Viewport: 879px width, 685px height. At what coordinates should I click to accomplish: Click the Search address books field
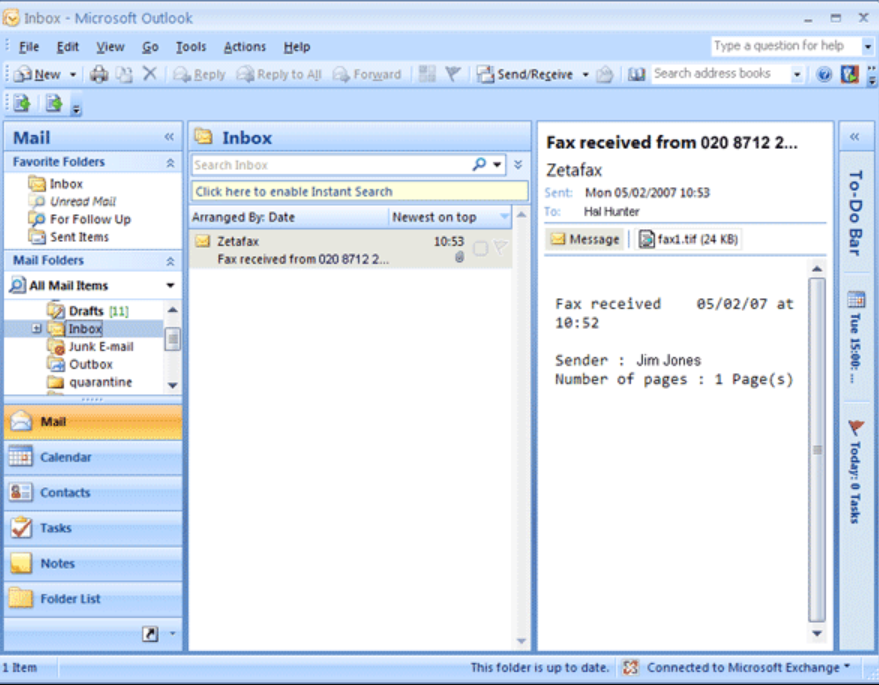720,73
